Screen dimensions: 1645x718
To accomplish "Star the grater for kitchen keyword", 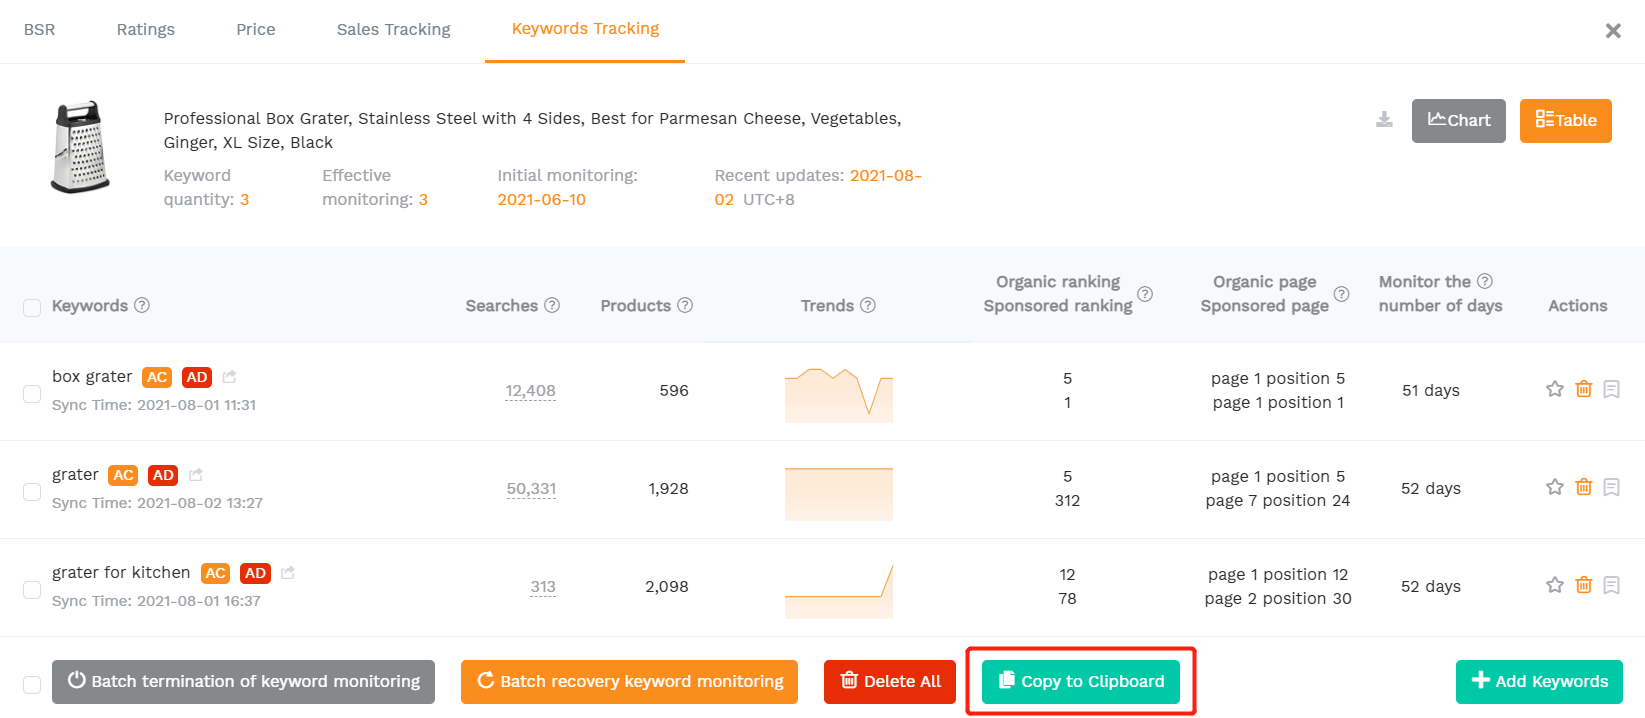I will [x=1555, y=585].
